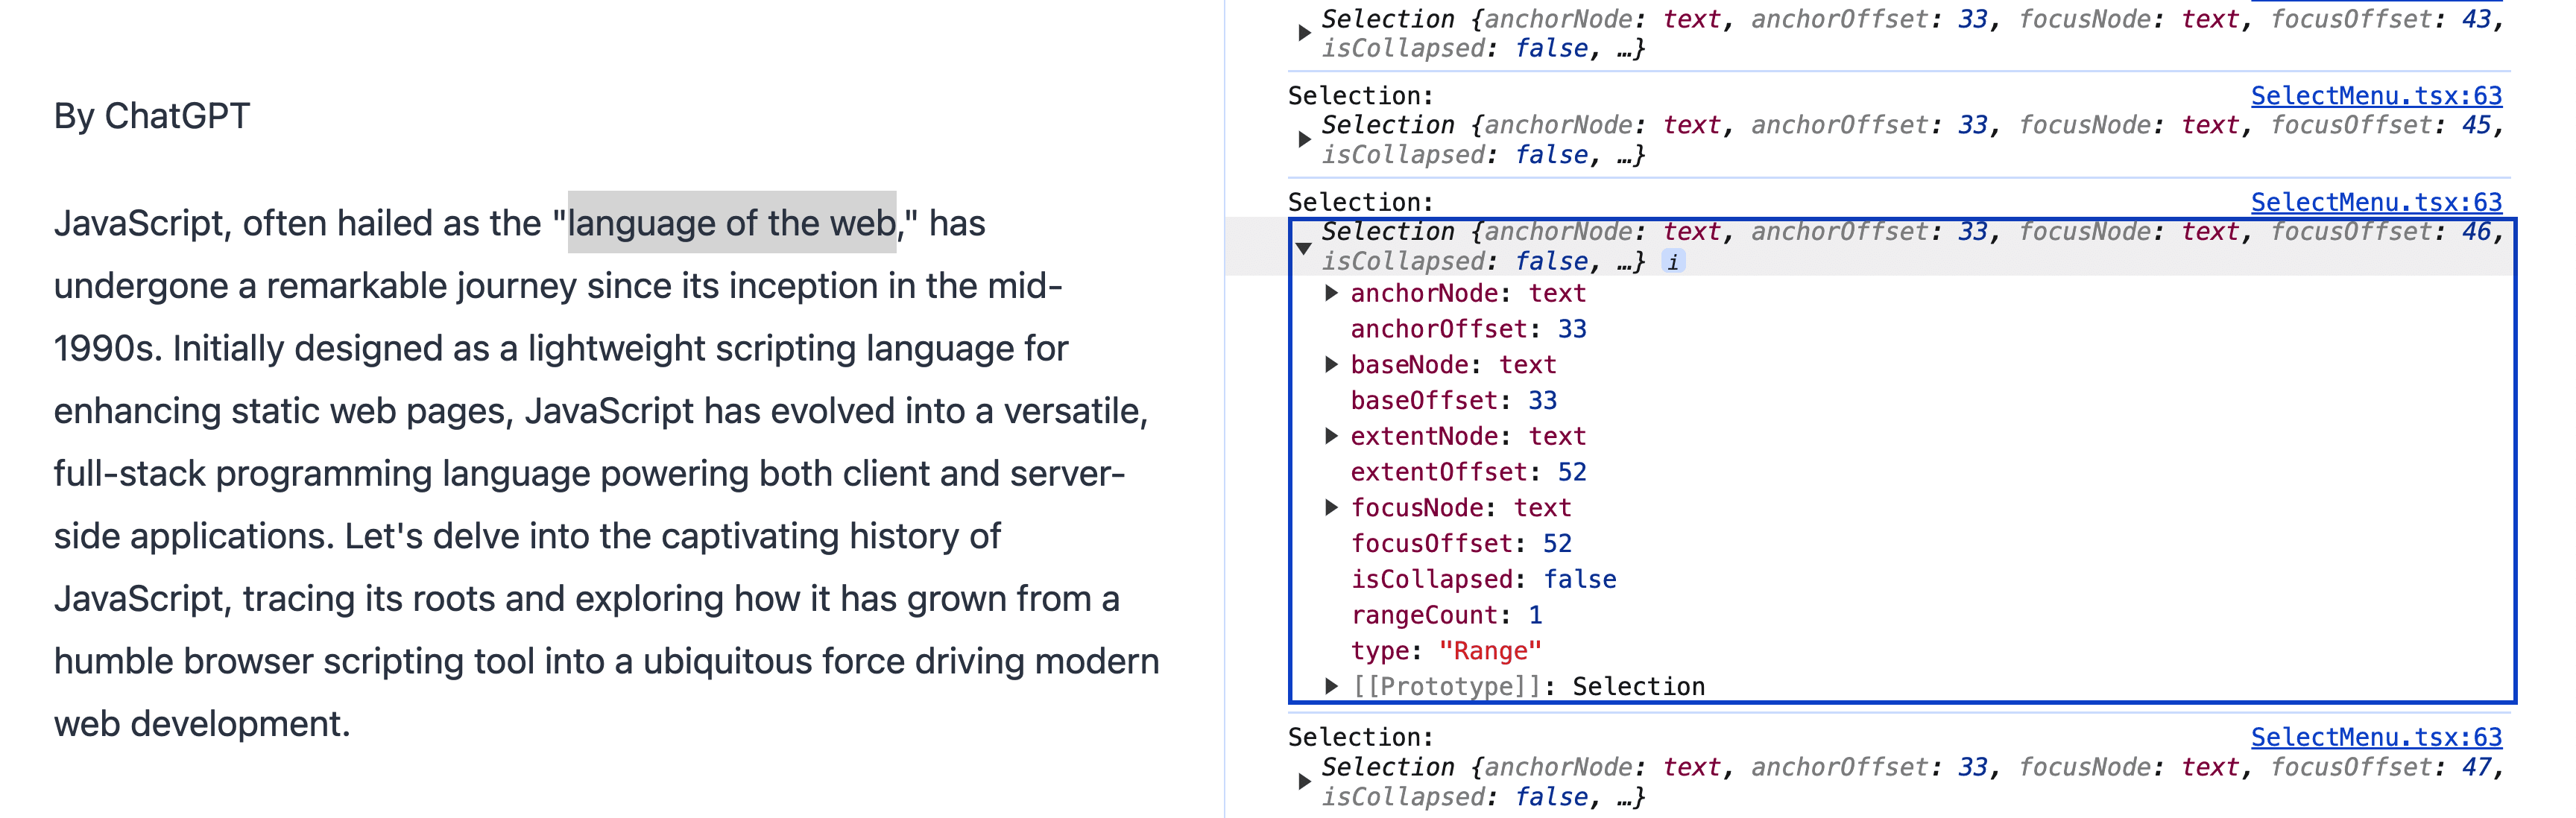Click the anchorOffset: 33 property row
2576x818 pixels.
(x=1468, y=329)
